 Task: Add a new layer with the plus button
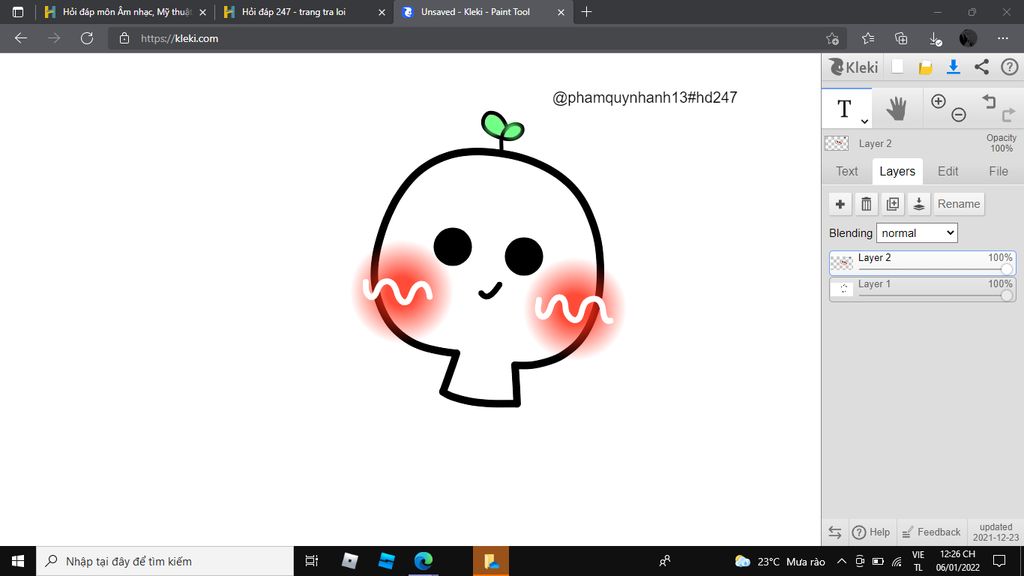coord(840,204)
